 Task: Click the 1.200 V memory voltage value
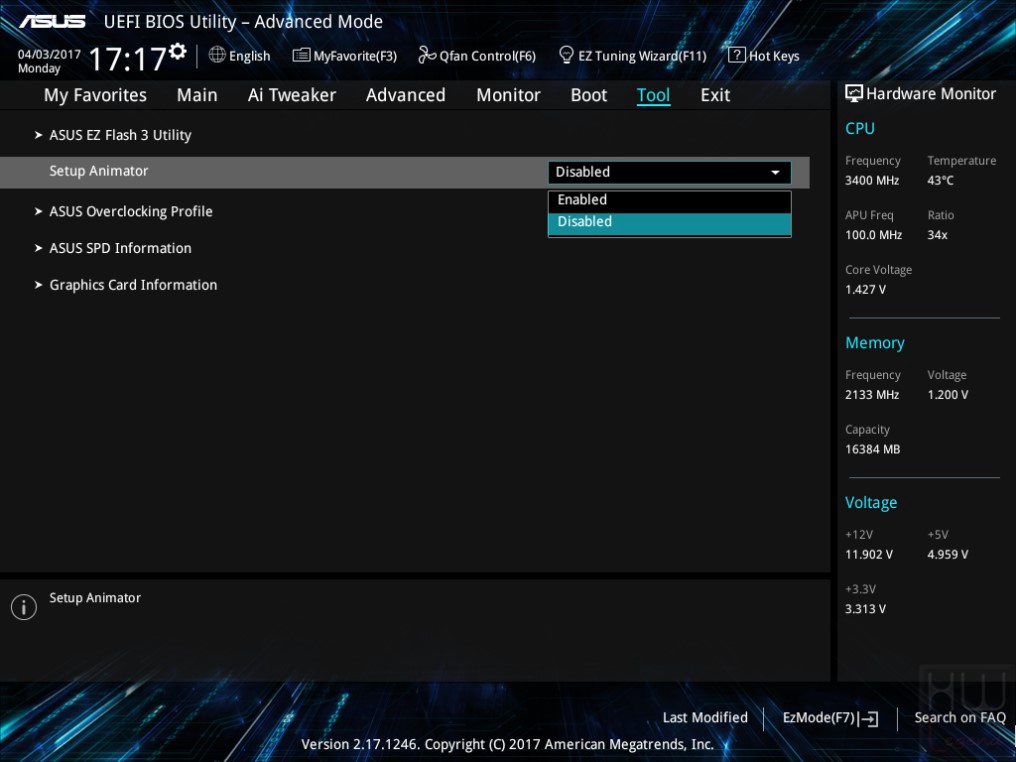948,395
